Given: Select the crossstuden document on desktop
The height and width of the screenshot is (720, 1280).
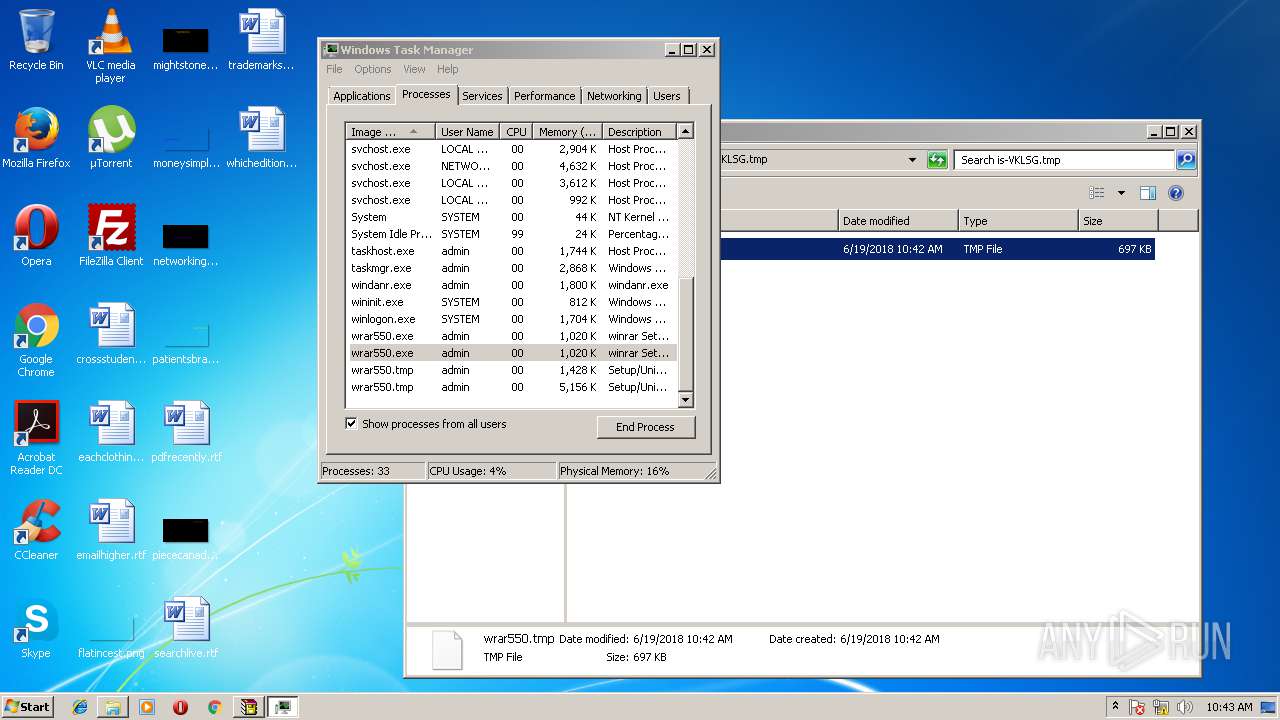Looking at the screenshot, I should click(111, 334).
